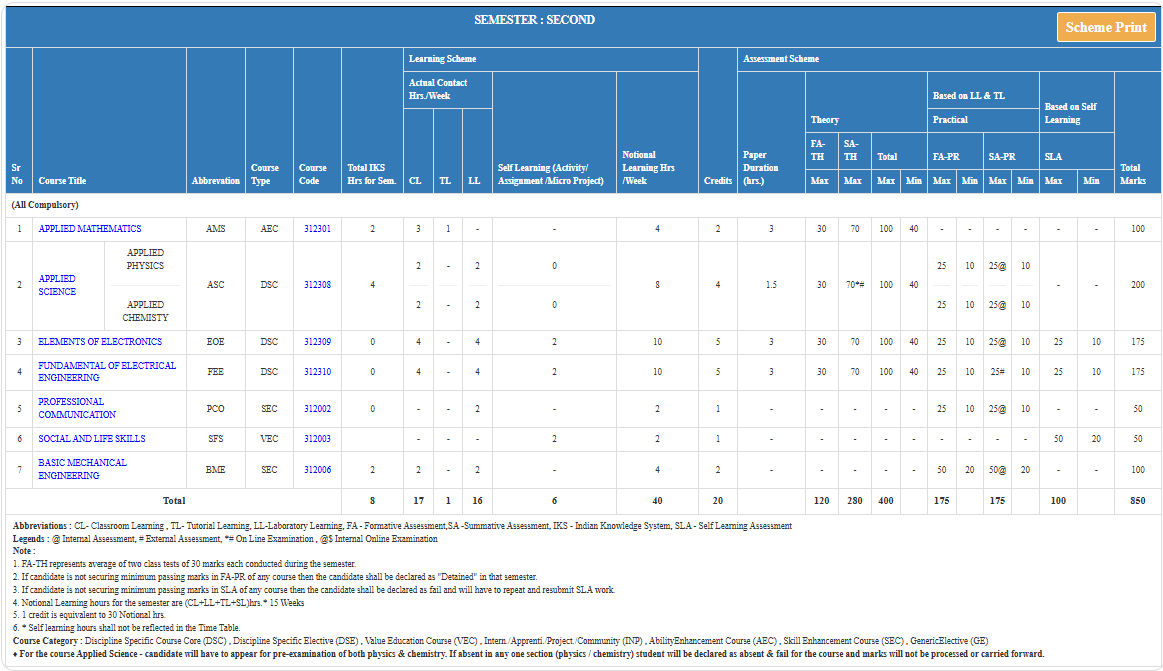Screen dimensions: 1163x671
Task: Click course code 312310
Action: [317, 372]
